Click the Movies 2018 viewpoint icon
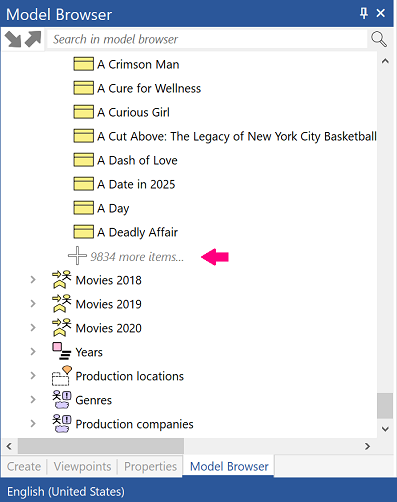This screenshot has height=502, width=397. (x=62, y=280)
